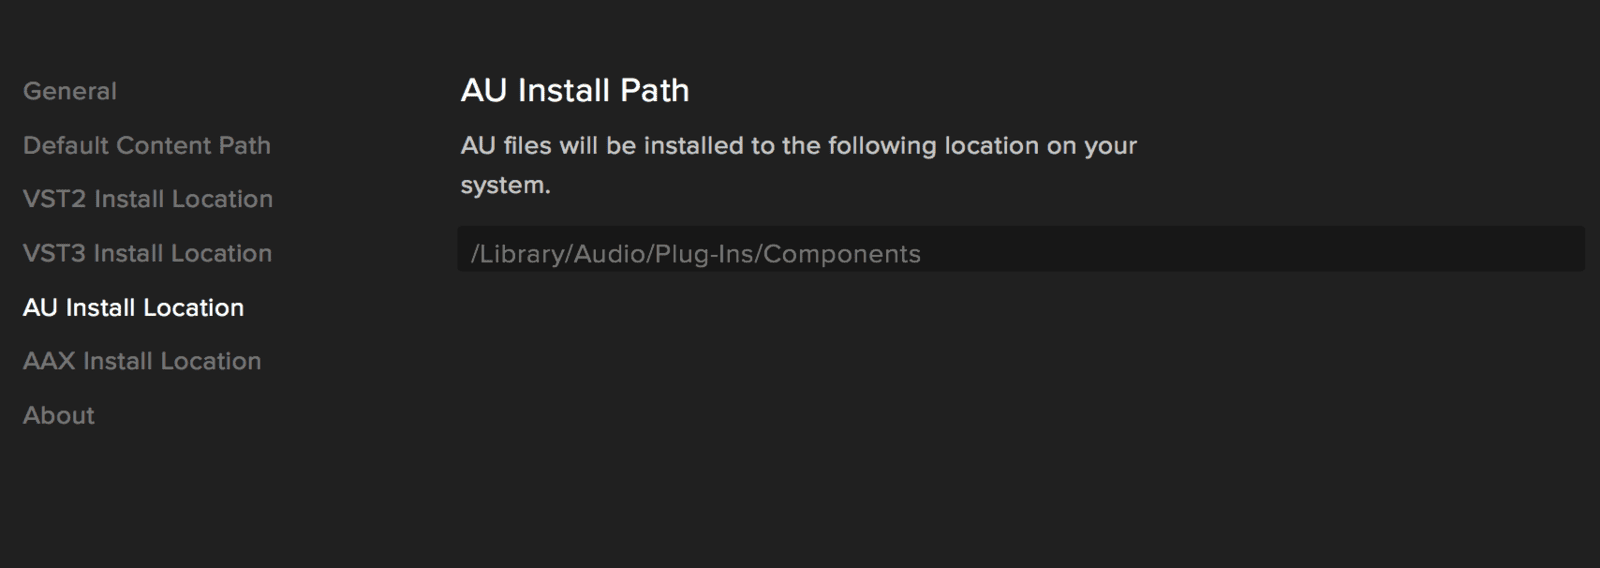Click the AU files description text
The width and height of the screenshot is (1600, 568).
click(x=799, y=165)
